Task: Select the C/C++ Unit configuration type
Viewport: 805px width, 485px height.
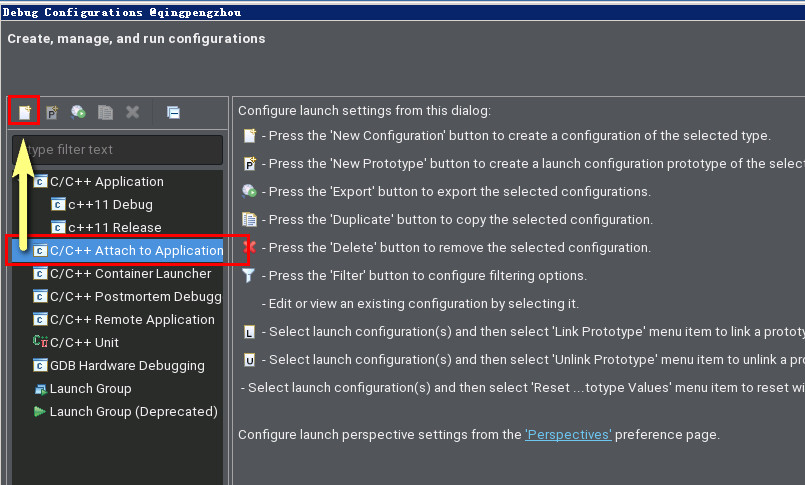Action: click(84, 343)
